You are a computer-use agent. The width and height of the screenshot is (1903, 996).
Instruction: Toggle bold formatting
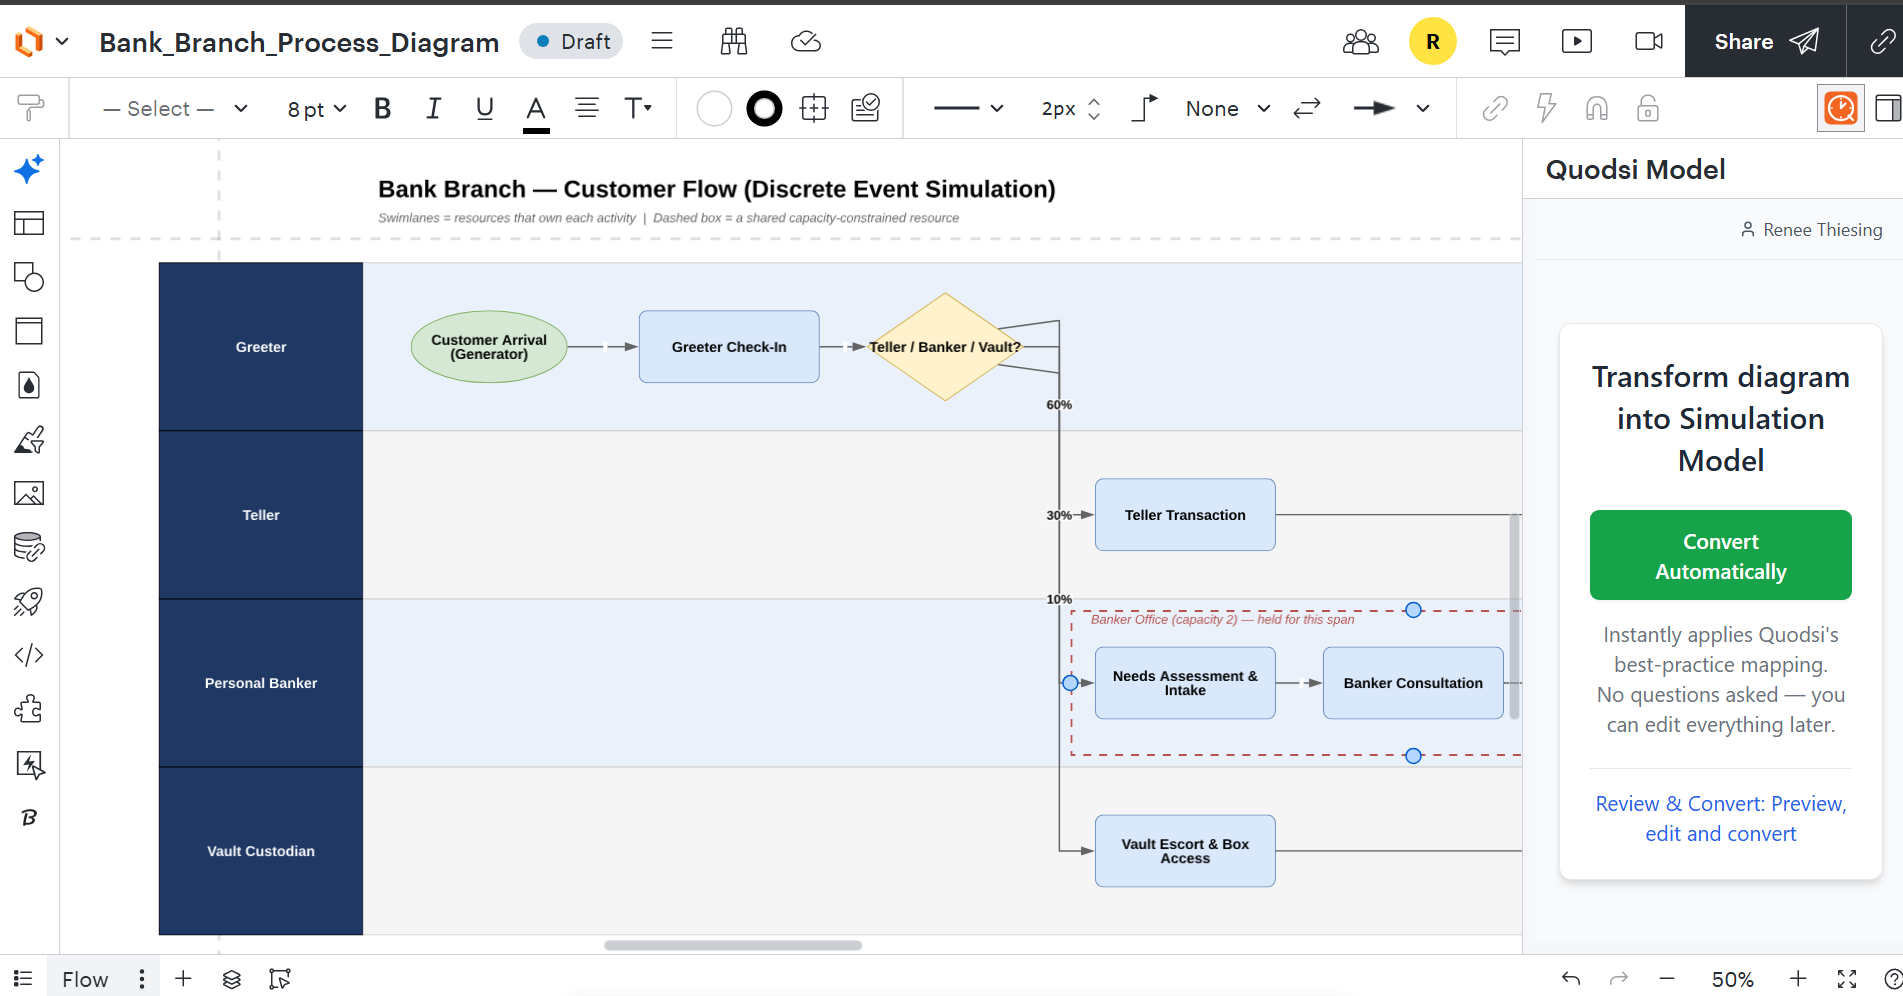click(382, 108)
